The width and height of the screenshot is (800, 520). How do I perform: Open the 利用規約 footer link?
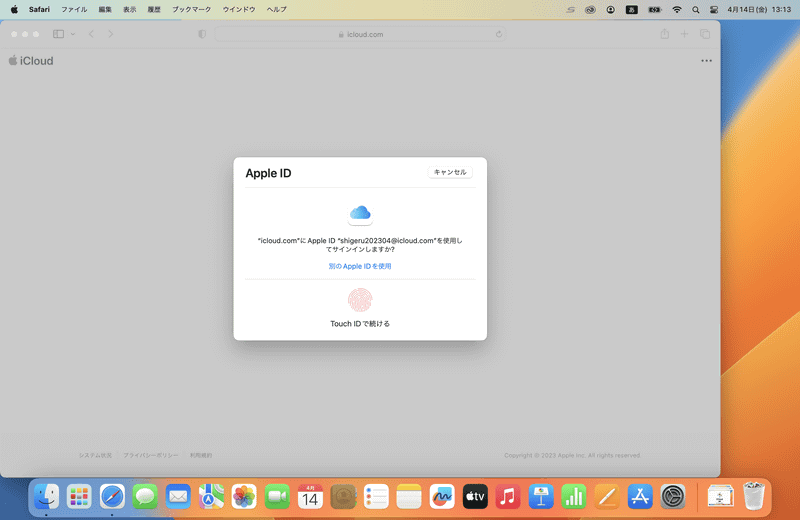[x=201, y=455]
